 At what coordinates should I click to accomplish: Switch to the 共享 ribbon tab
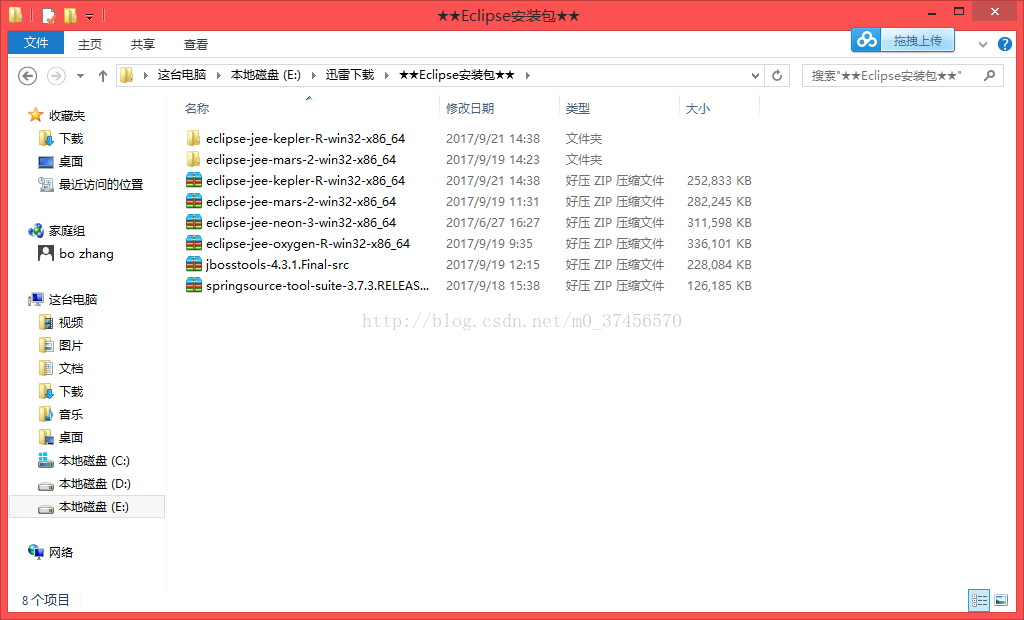coord(142,44)
